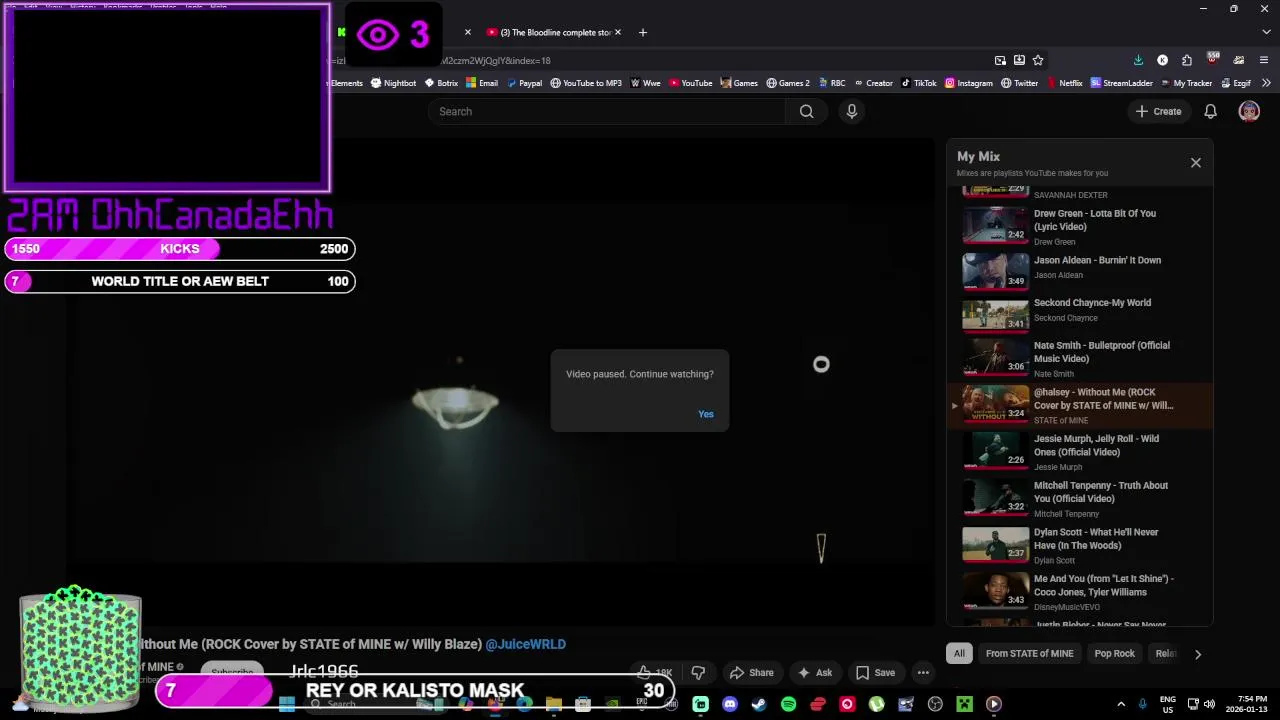The height and width of the screenshot is (720, 1280).
Task: Bookmark this page with star icon
Action: click(x=1038, y=60)
